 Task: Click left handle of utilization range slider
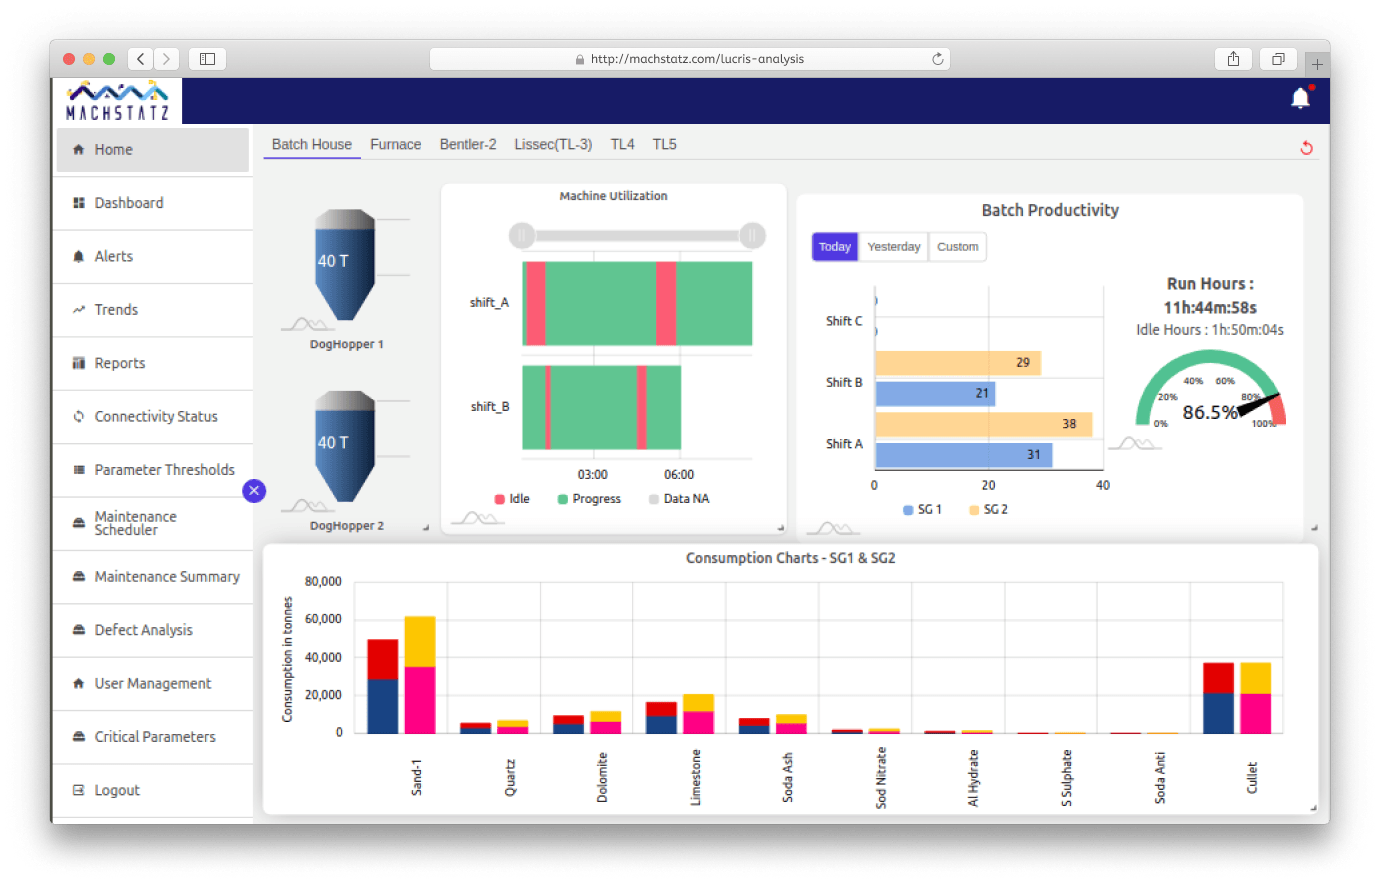coord(521,236)
